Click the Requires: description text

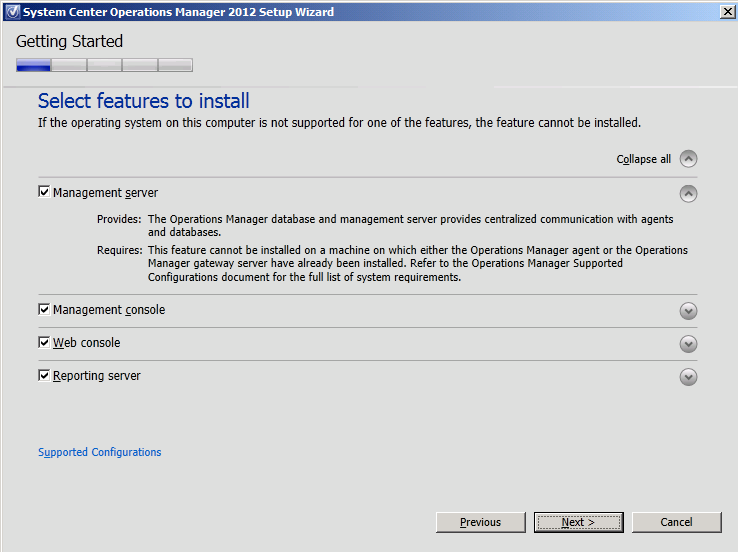click(x=417, y=264)
